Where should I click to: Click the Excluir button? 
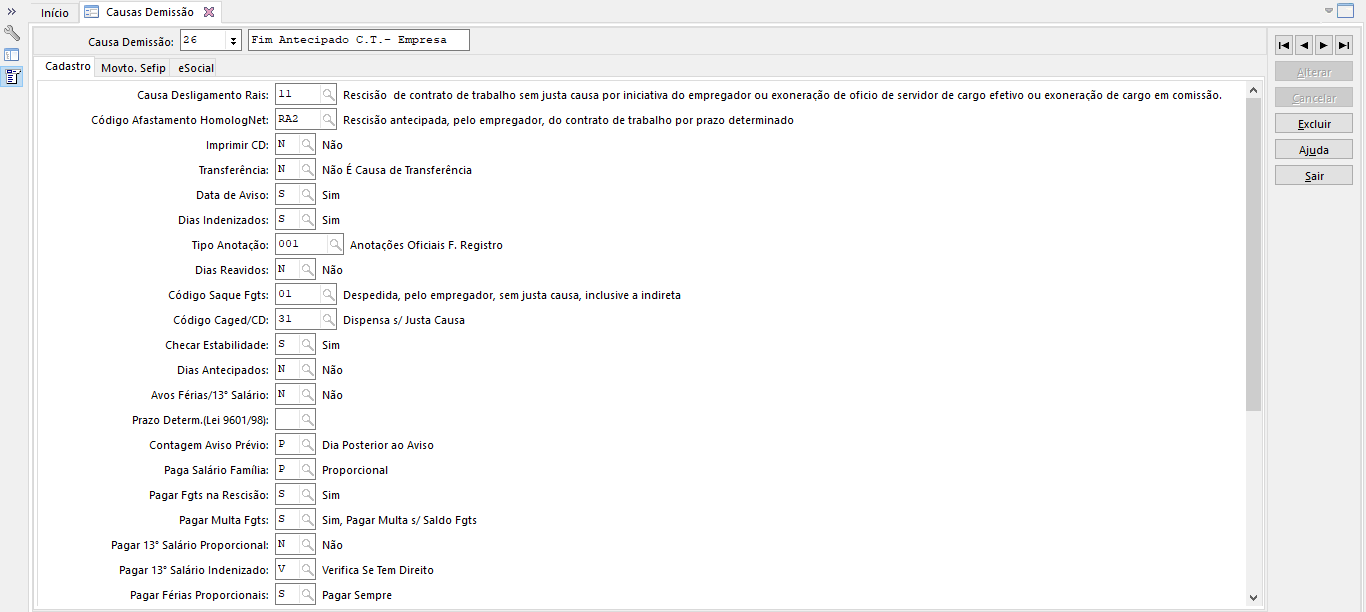pyautogui.click(x=1314, y=124)
